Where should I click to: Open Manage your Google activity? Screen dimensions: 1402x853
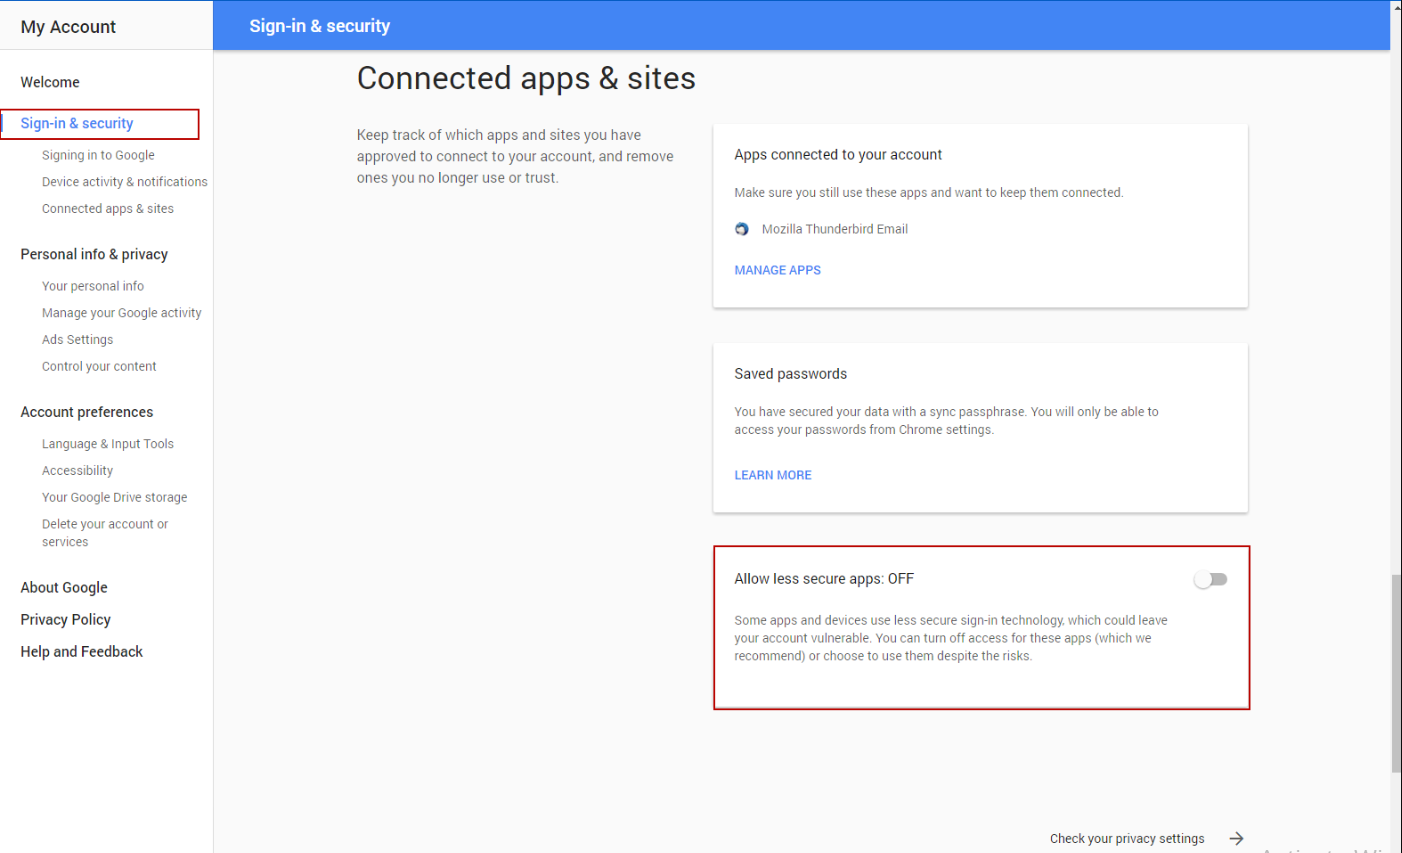(x=121, y=313)
